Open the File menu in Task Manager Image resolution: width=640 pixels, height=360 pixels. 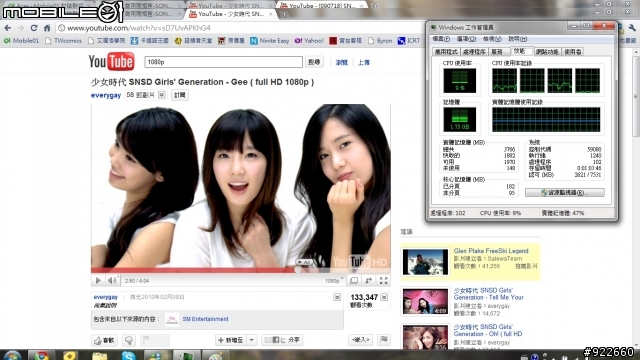point(441,39)
